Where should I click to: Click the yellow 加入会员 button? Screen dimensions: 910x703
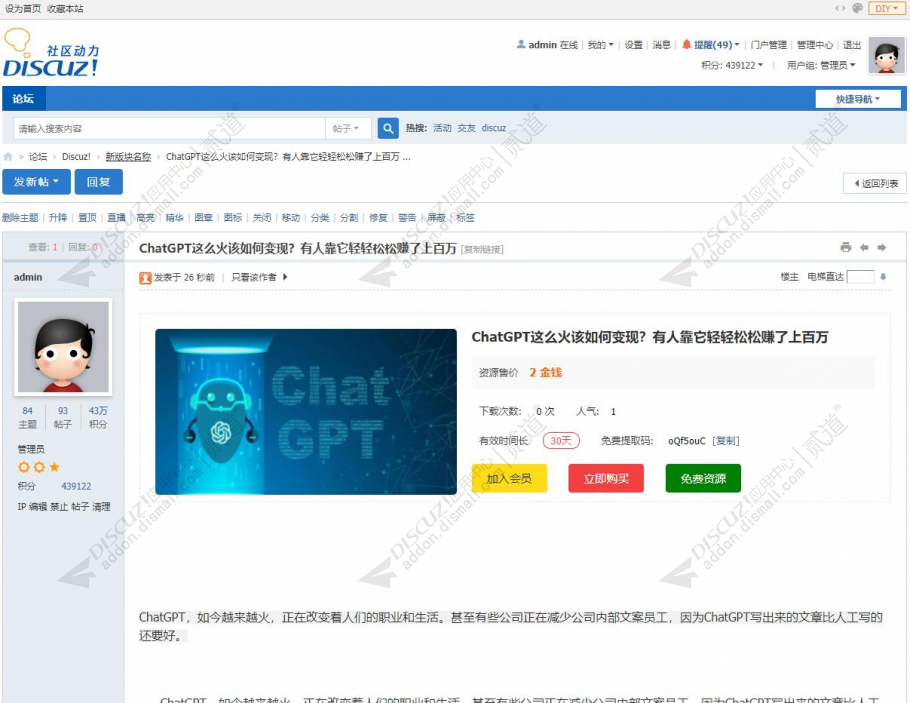tap(509, 478)
